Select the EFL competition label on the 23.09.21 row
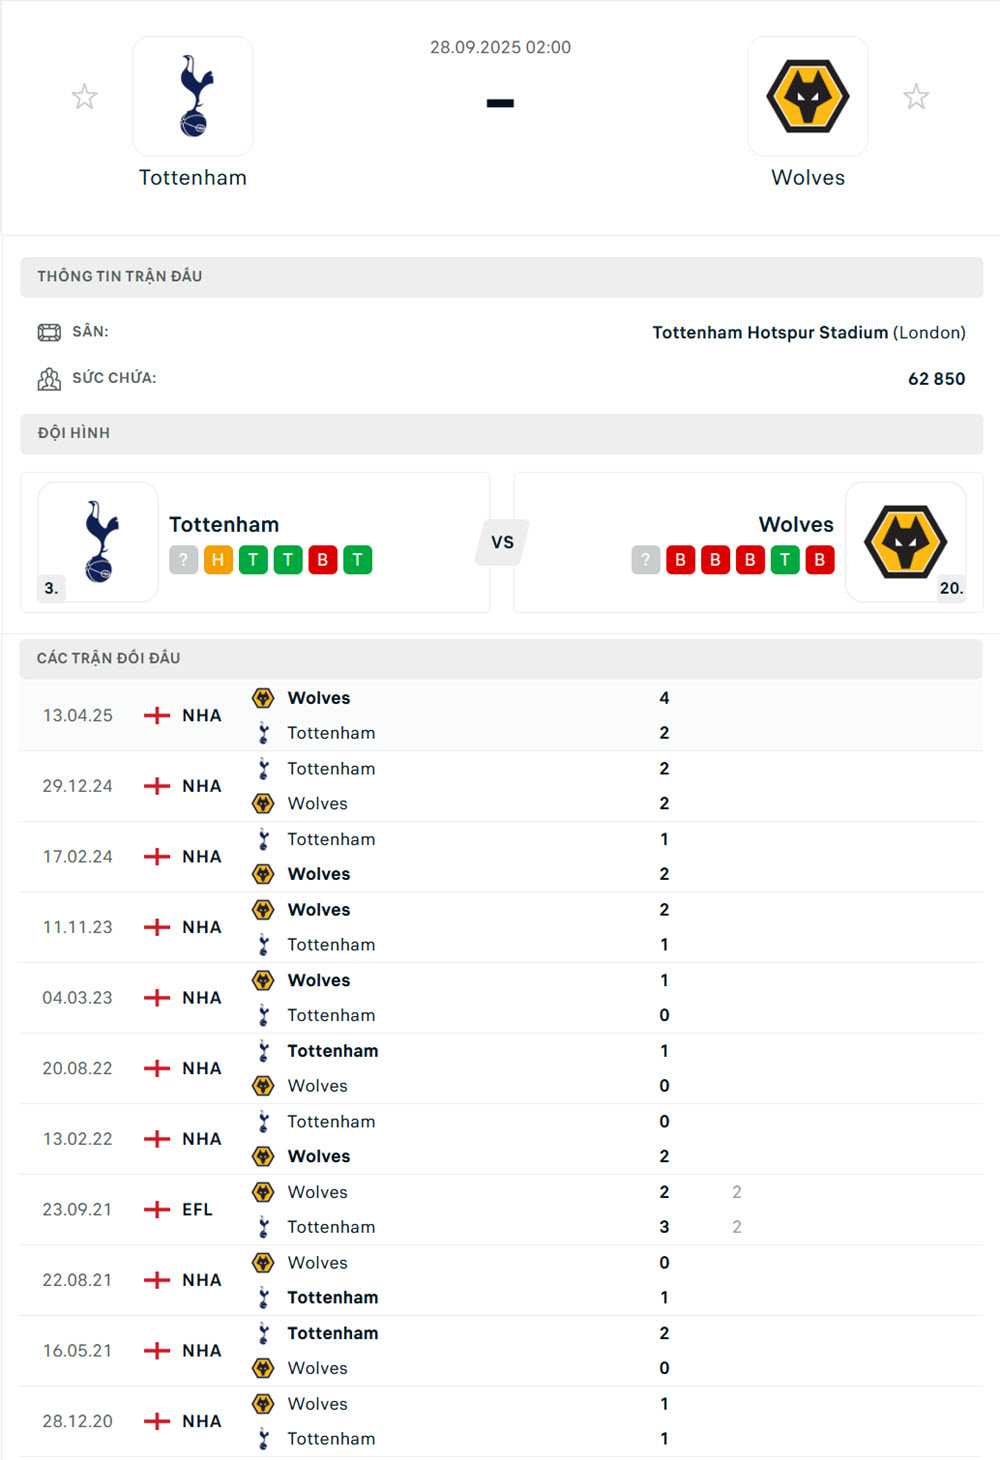The height and width of the screenshot is (1460, 1000). click(x=198, y=1209)
